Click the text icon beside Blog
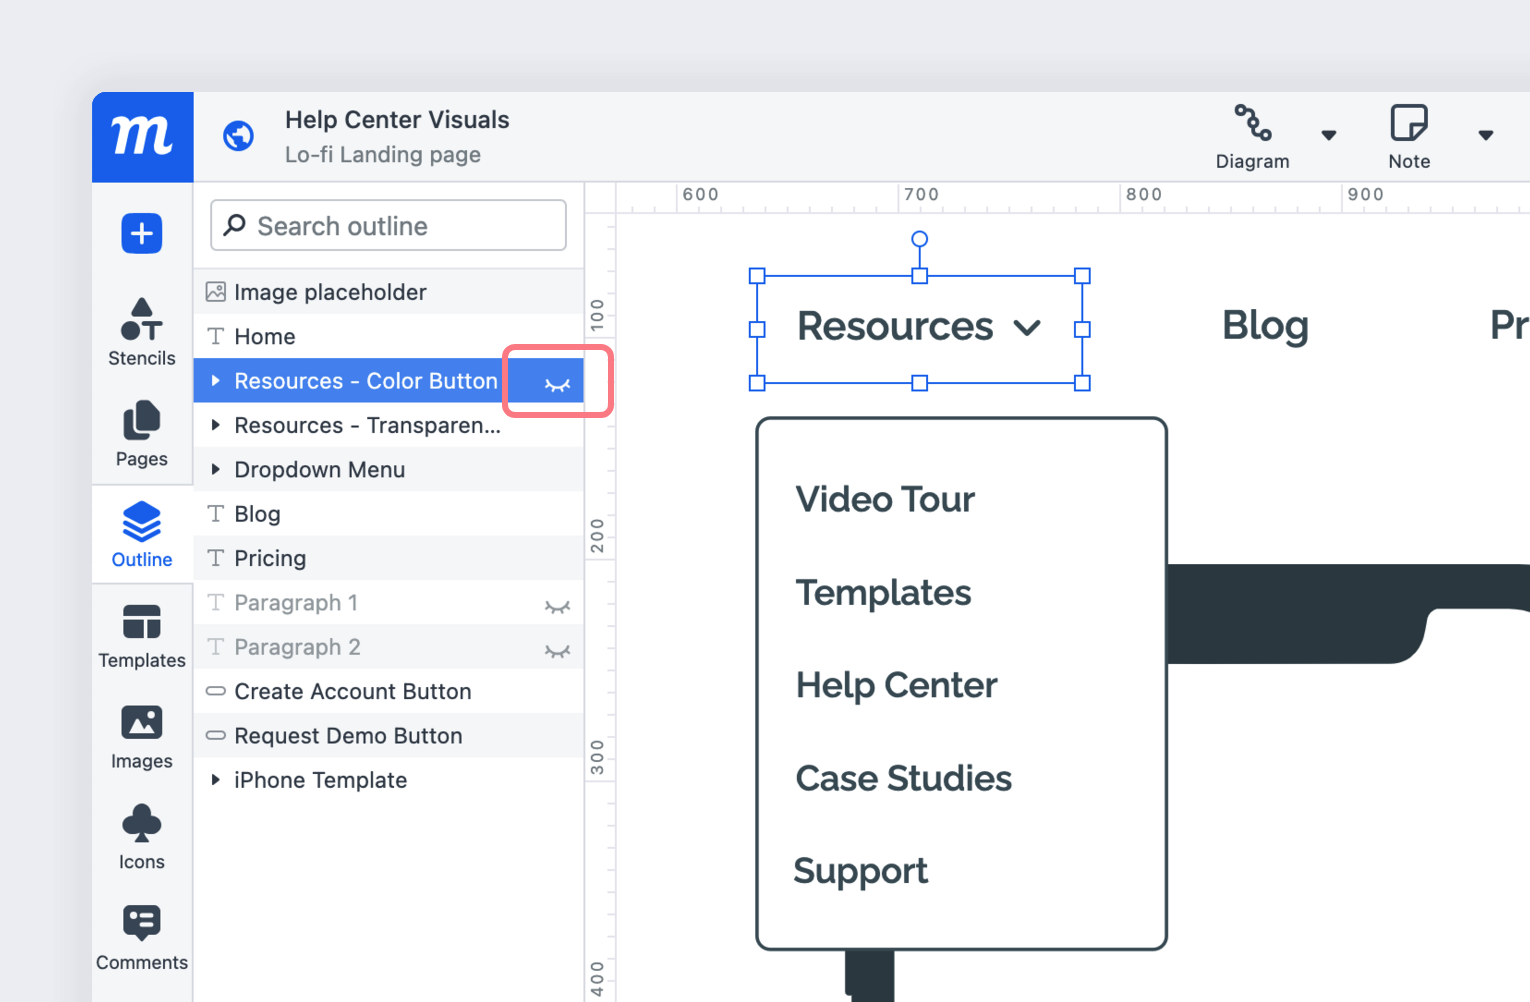Image resolution: width=1530 pixels, height=1002 pixels. 215,514
